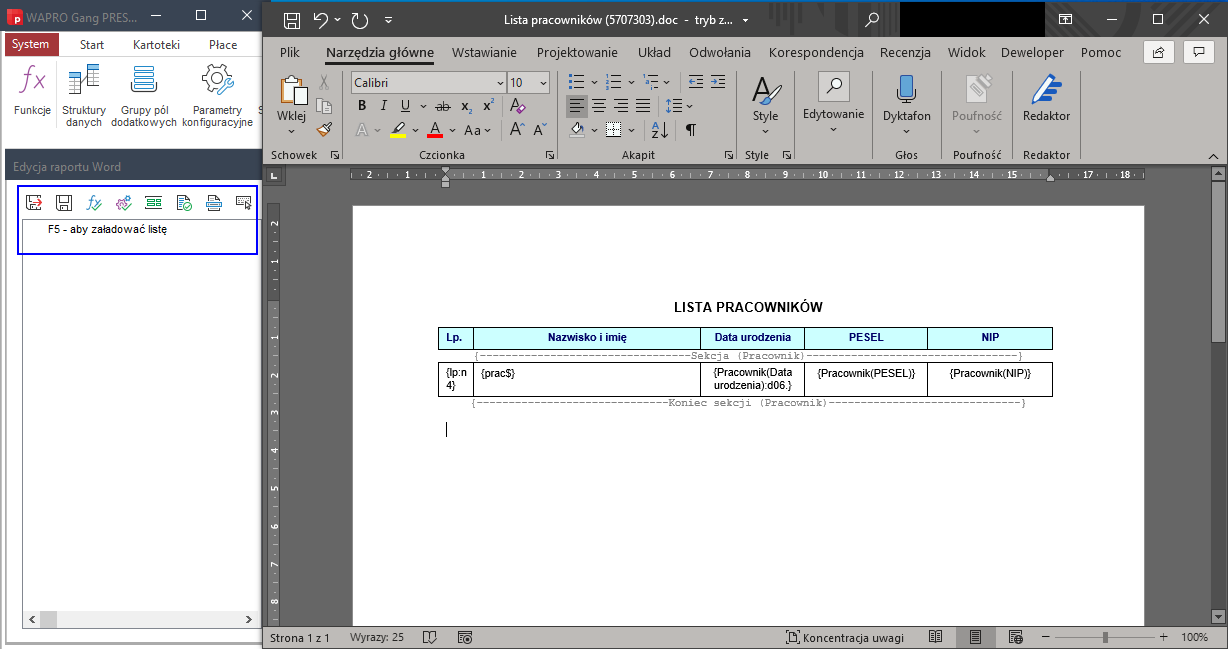Click the fx function check icon in report toolbar

[94, 203]
